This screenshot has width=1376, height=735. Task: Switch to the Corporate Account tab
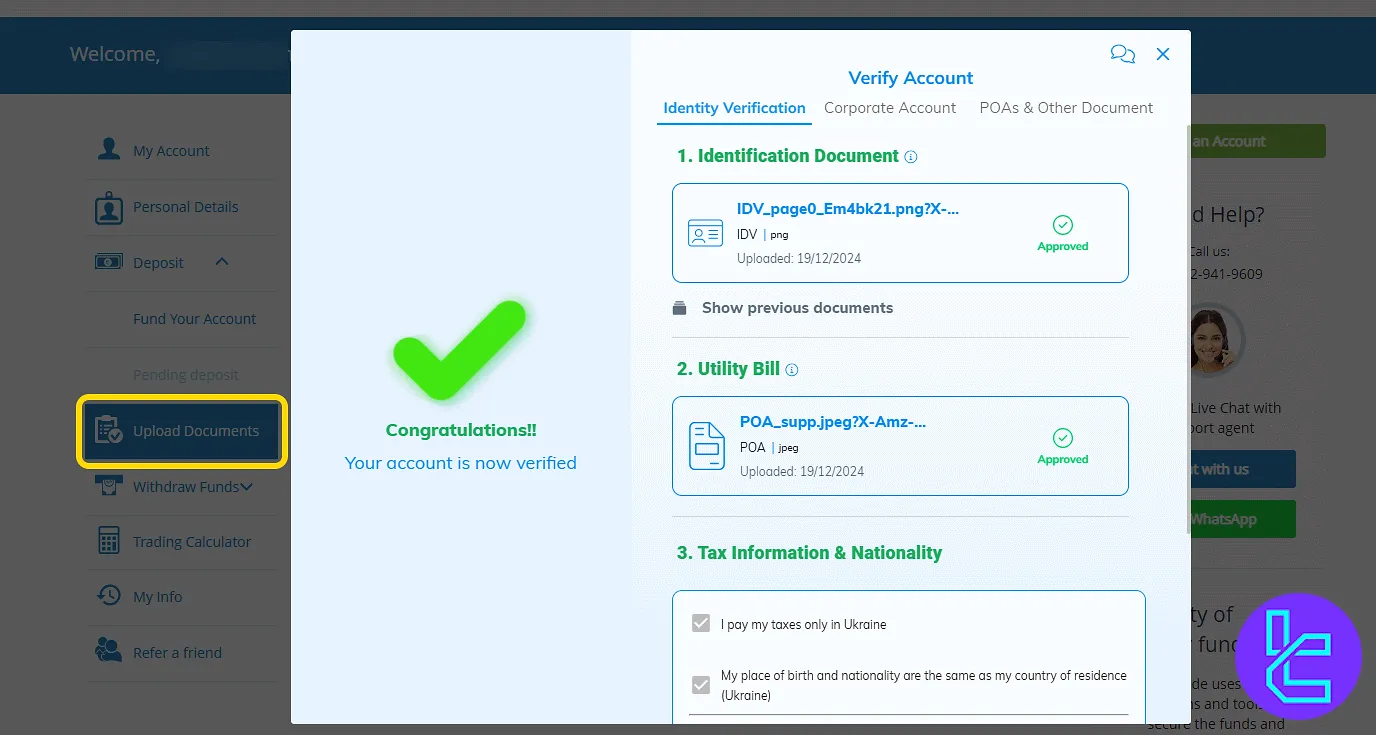pos(889,108)
